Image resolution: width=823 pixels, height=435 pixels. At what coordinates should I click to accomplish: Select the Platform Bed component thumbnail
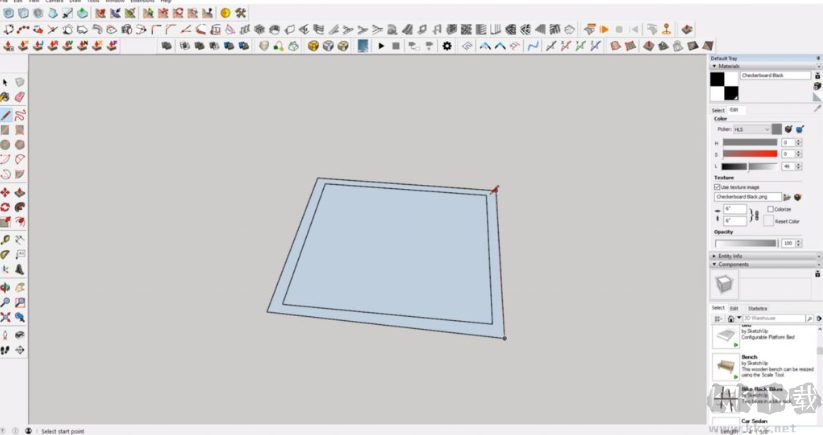[x=726, y=336]
